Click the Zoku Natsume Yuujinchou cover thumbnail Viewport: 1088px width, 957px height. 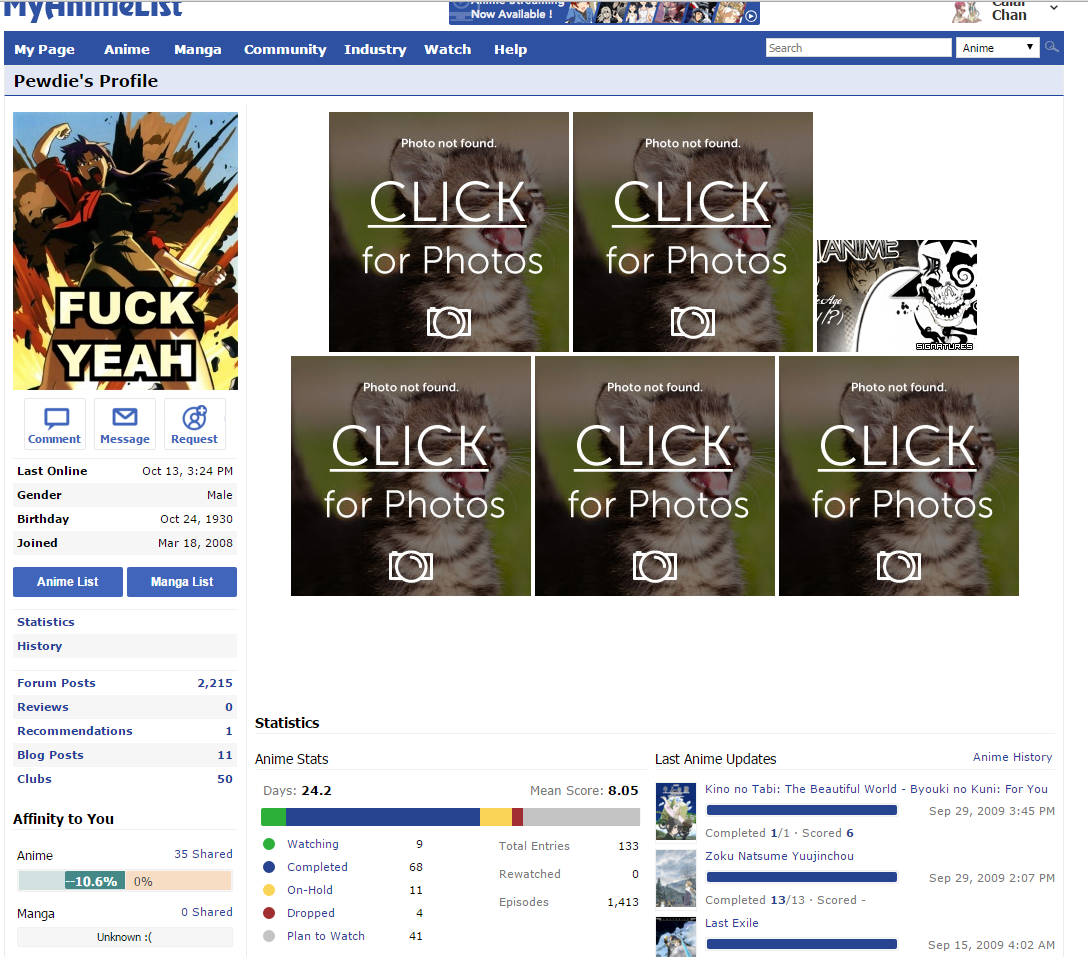tap(676, 879)
